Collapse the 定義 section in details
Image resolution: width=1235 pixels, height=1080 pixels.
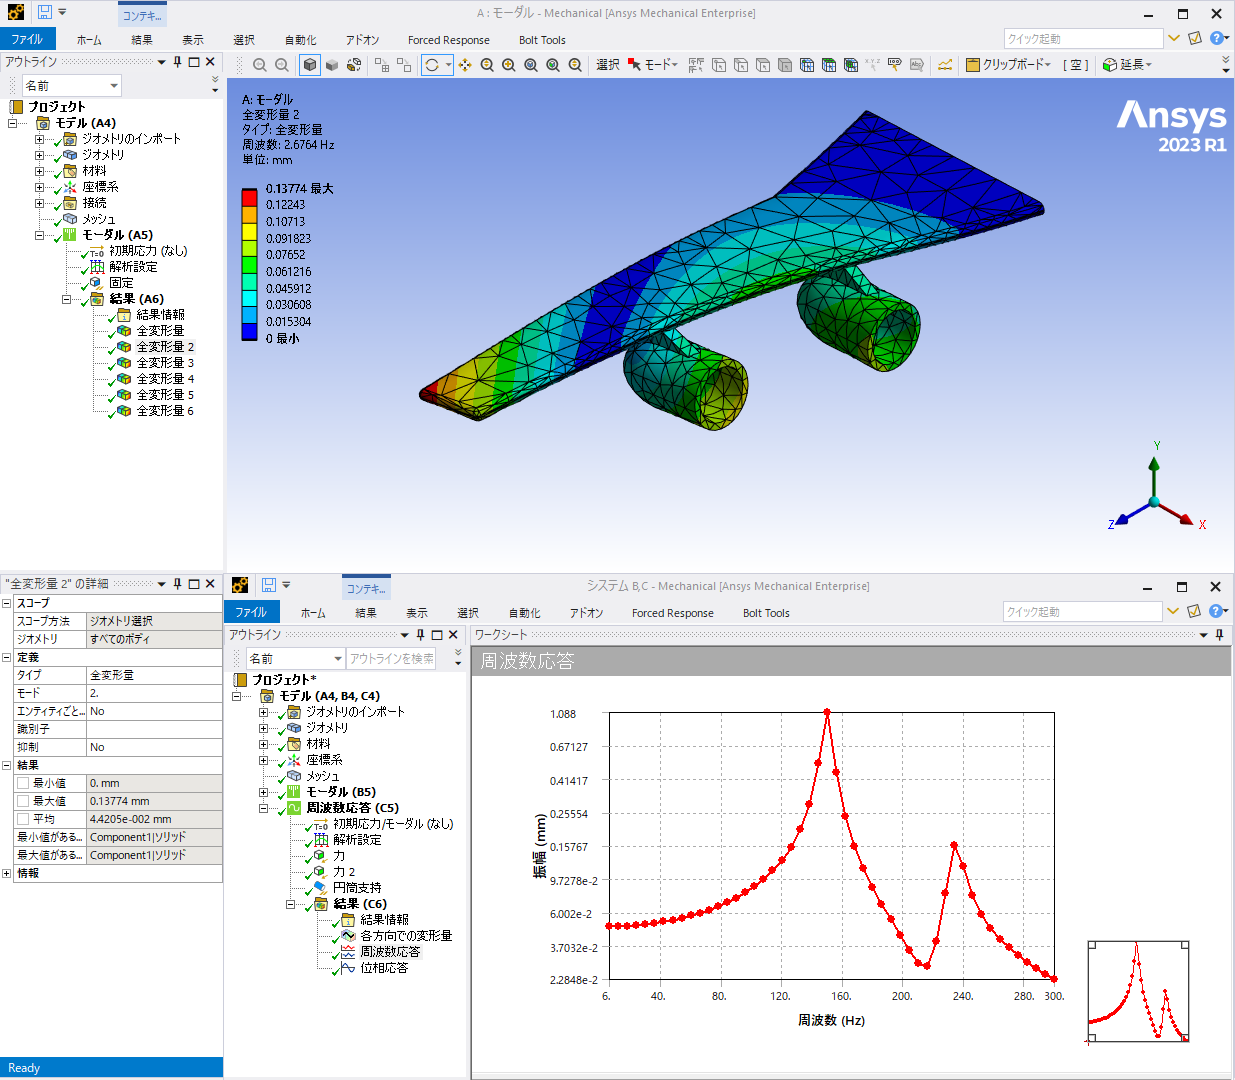pyautogui.click(x=6, y=657)
